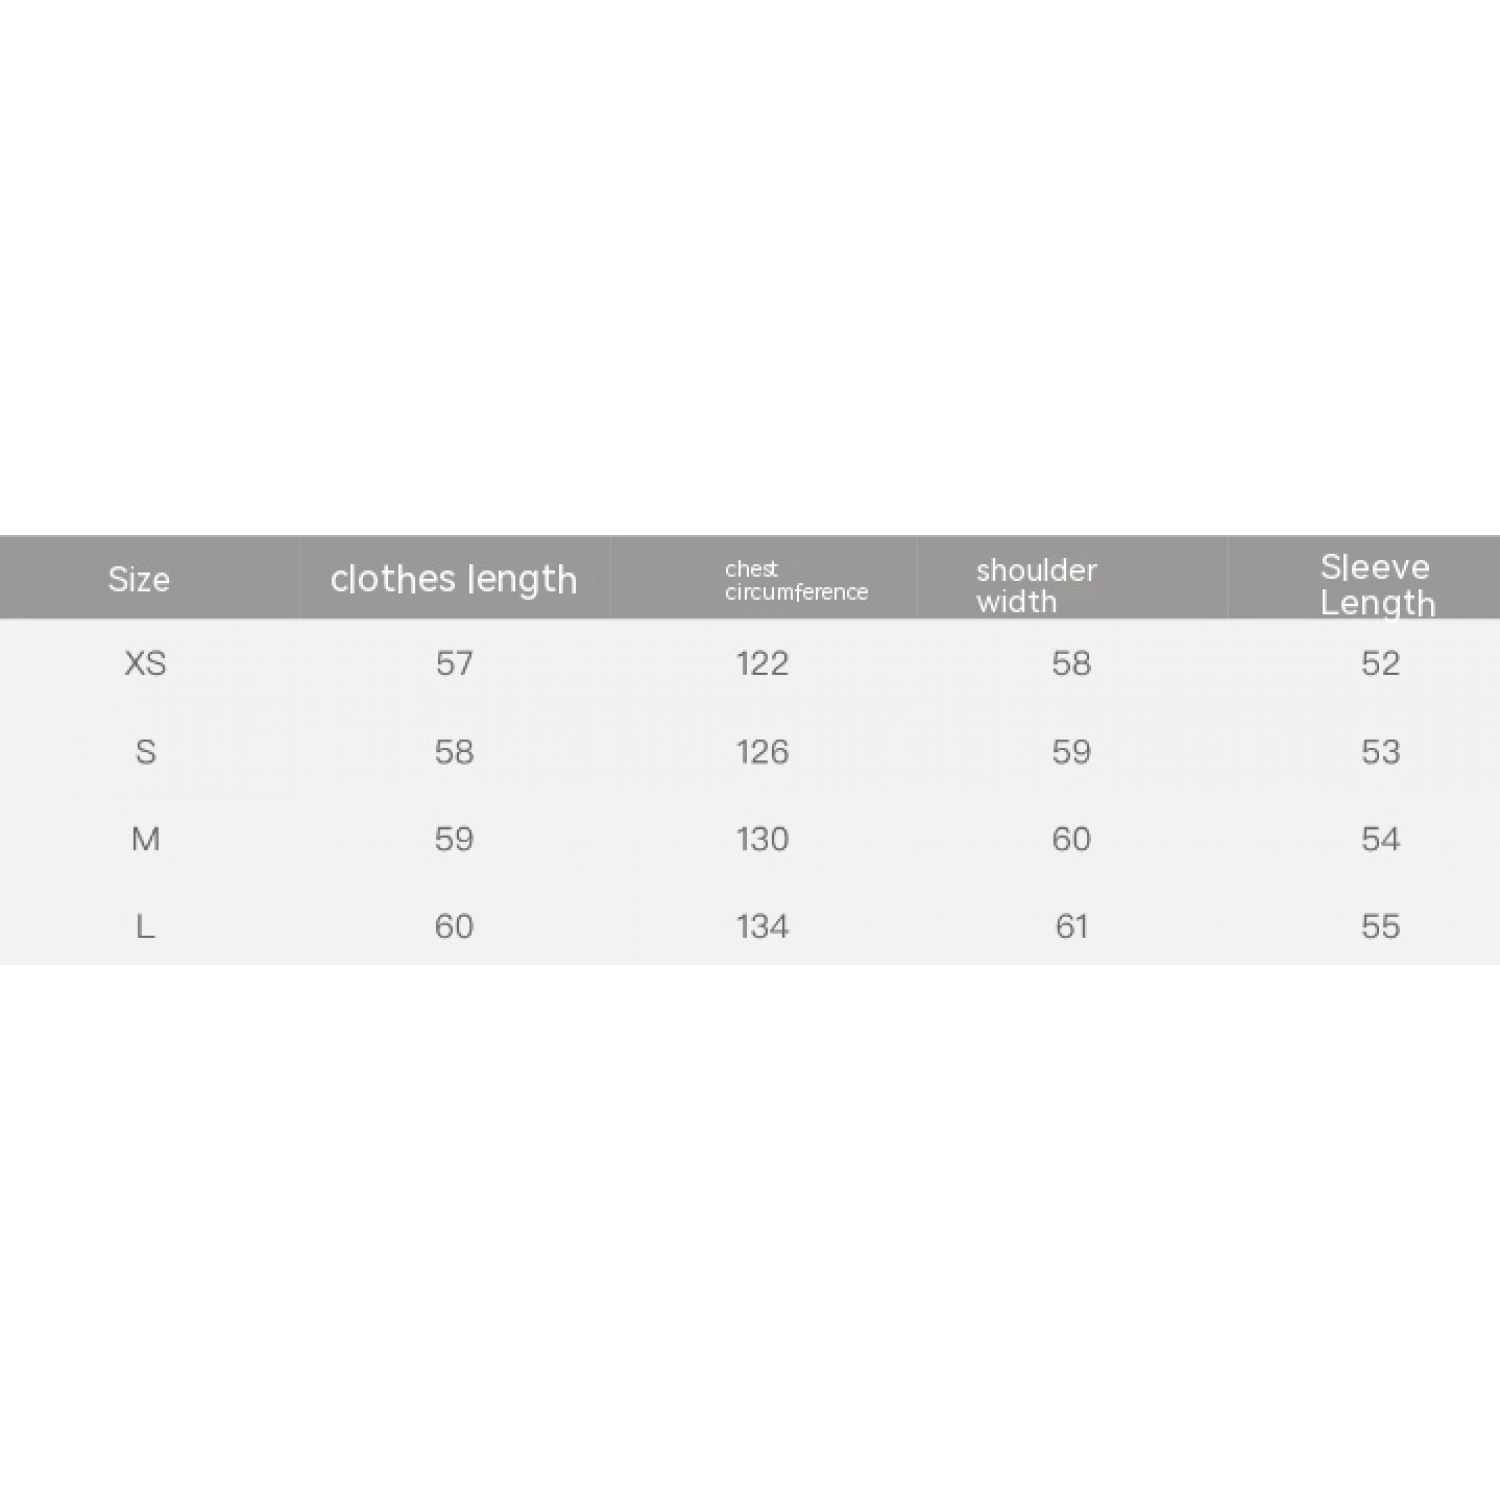The height and width of the screenshot is (1500, 1500).
Task: Click the Sleeve Length column header
Action: click(1377, 585)
